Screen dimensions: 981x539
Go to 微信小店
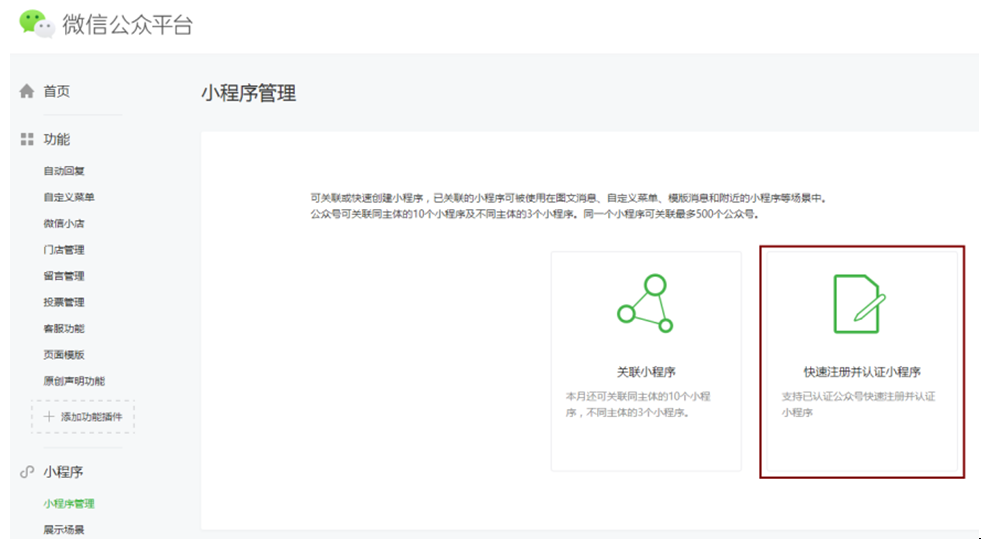[x=64, y=223]
